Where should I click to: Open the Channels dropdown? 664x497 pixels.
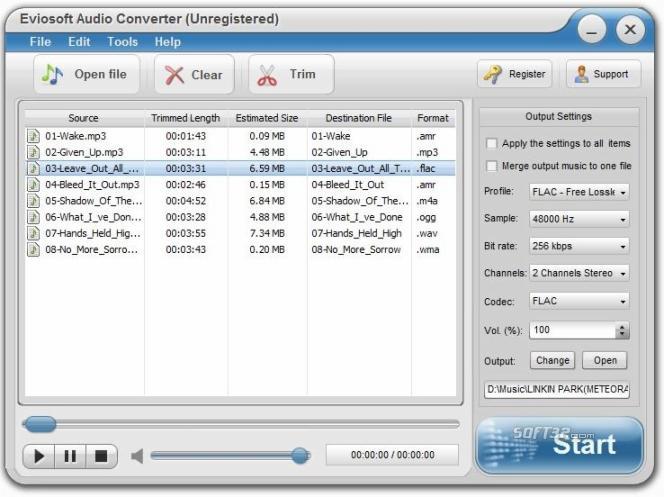tap(579, 273)
